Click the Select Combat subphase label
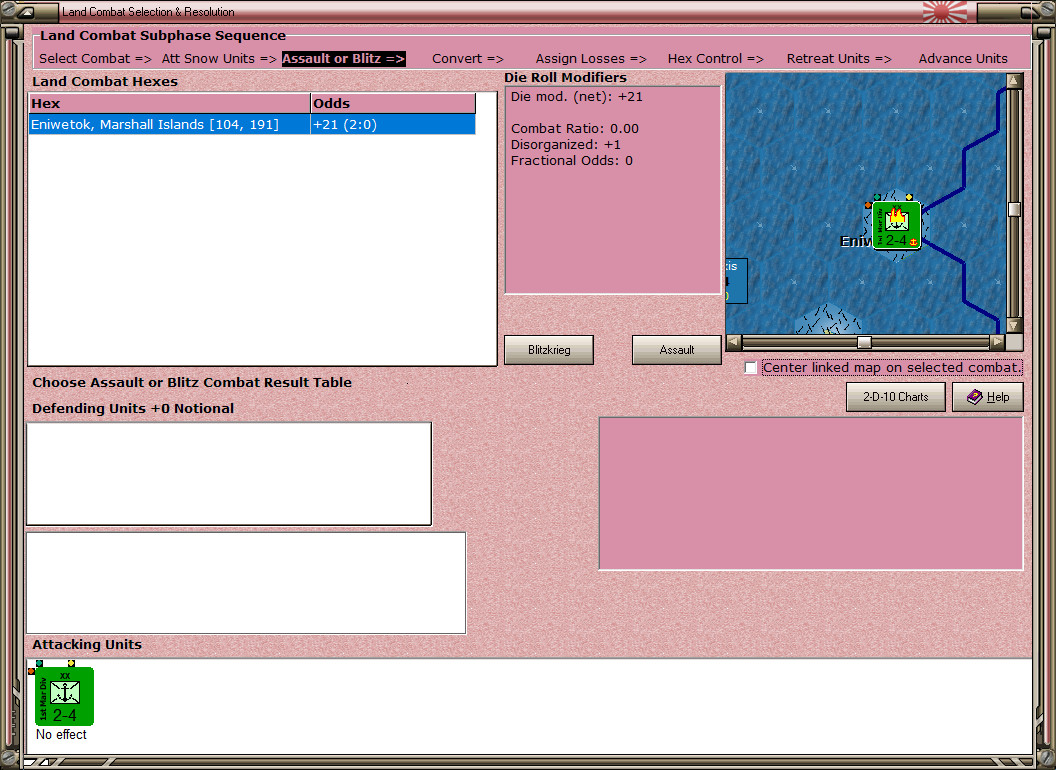Image resolution: width=1056 pixels, height=770 pixels. click(95, 59)
